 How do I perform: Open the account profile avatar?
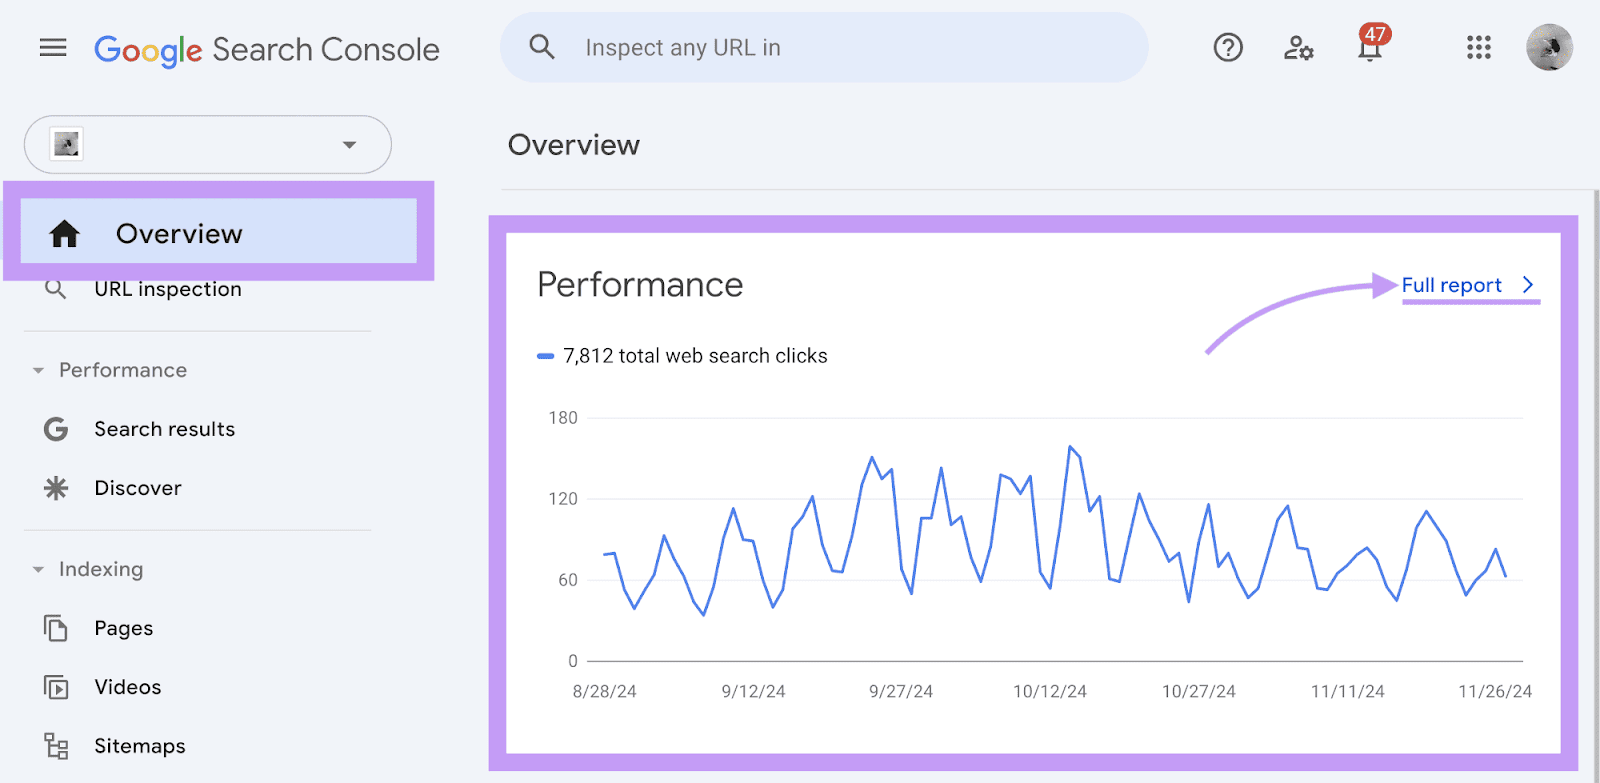pos(1549,47)
